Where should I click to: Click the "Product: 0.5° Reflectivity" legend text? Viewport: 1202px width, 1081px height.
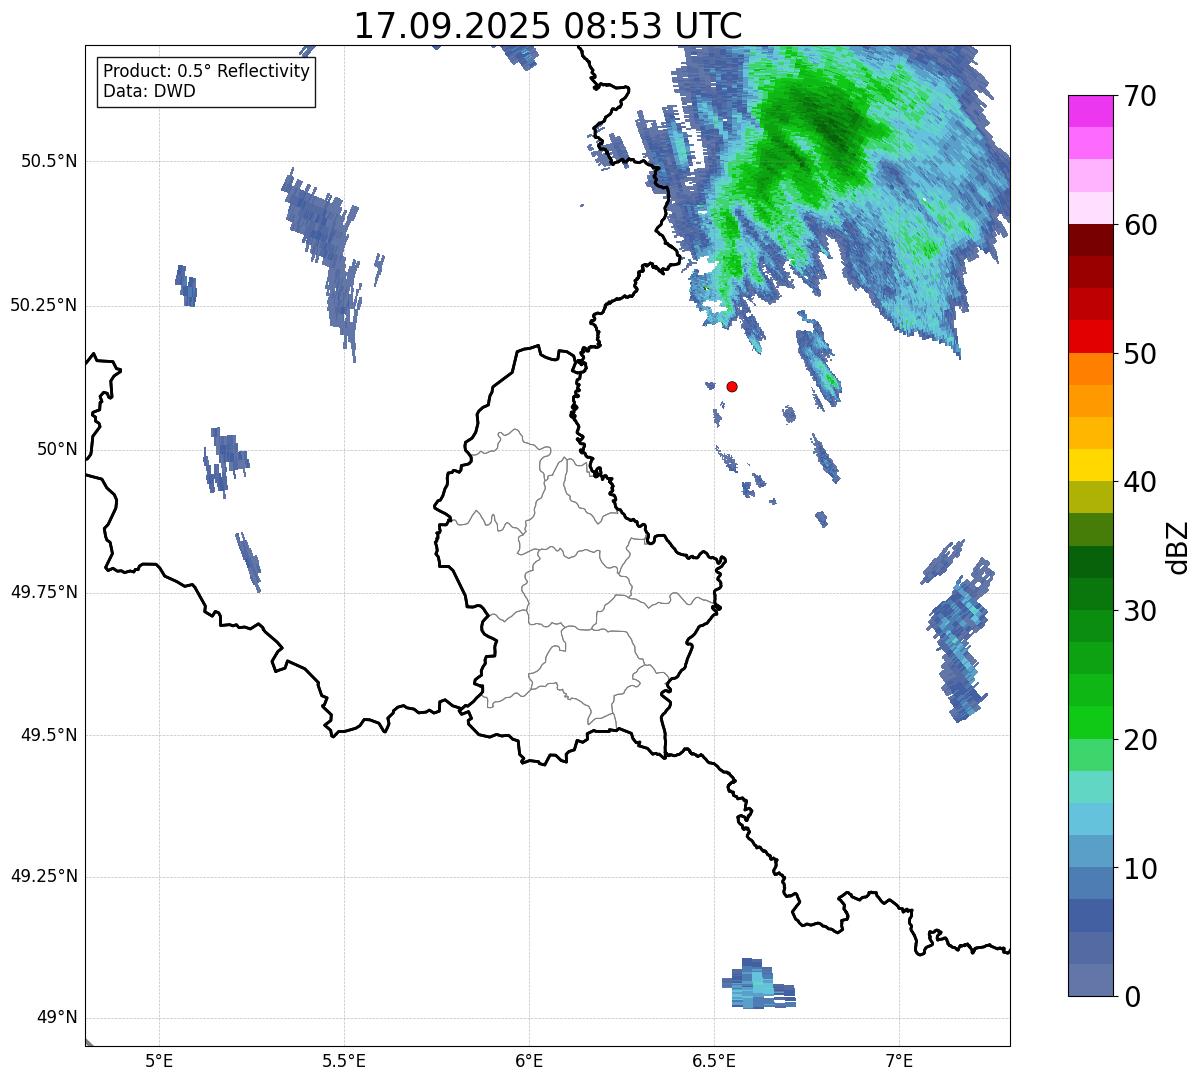pyautogui.click(x=207, y=72)
